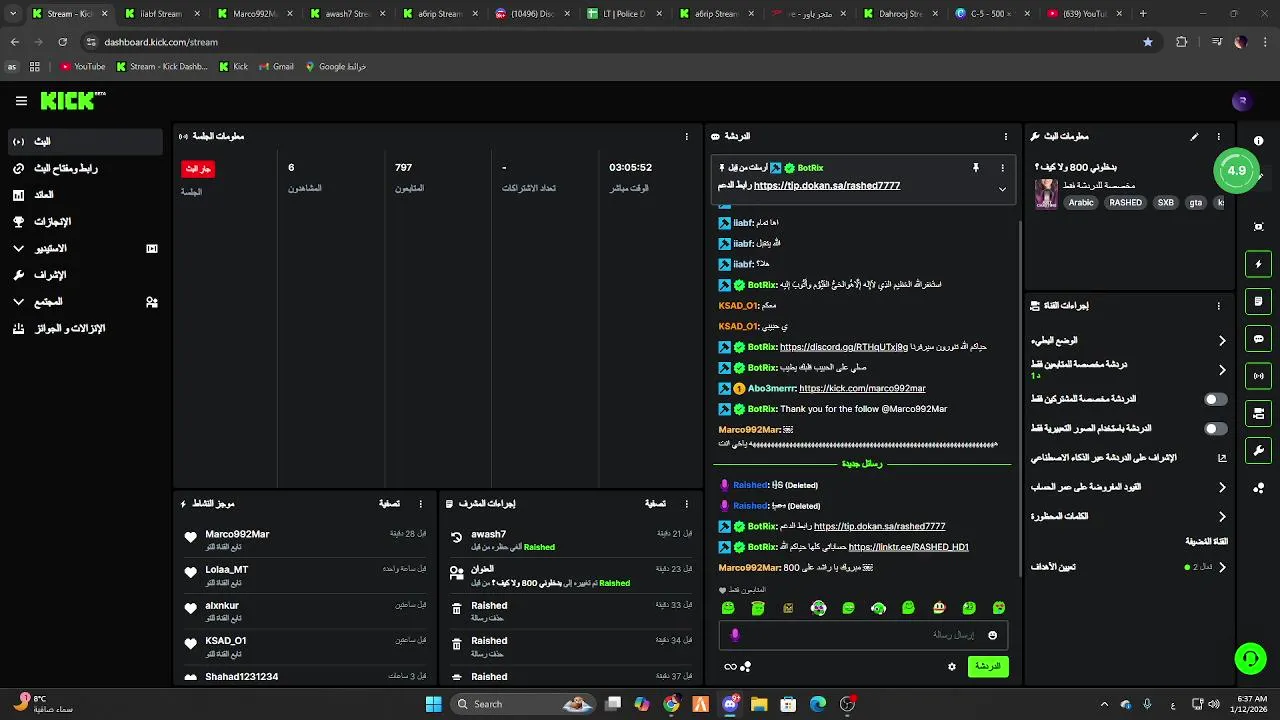
Task: Open pinned message three-dot options
Action: click(x=1002, y=168)
